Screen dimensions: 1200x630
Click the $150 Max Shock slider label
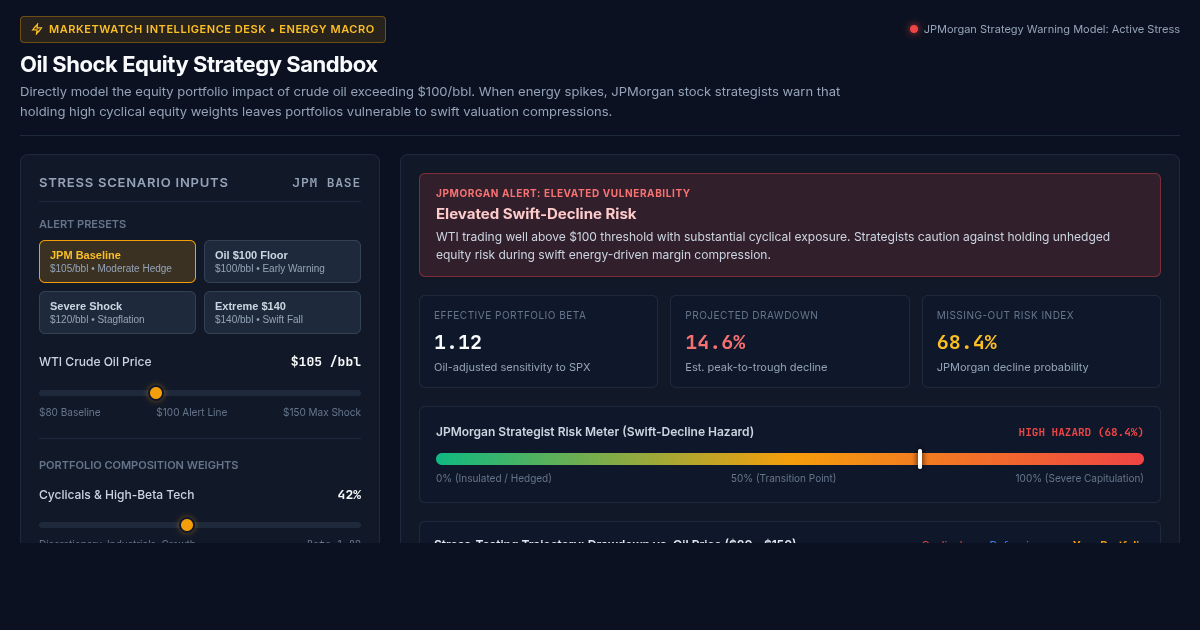(322, 412)
